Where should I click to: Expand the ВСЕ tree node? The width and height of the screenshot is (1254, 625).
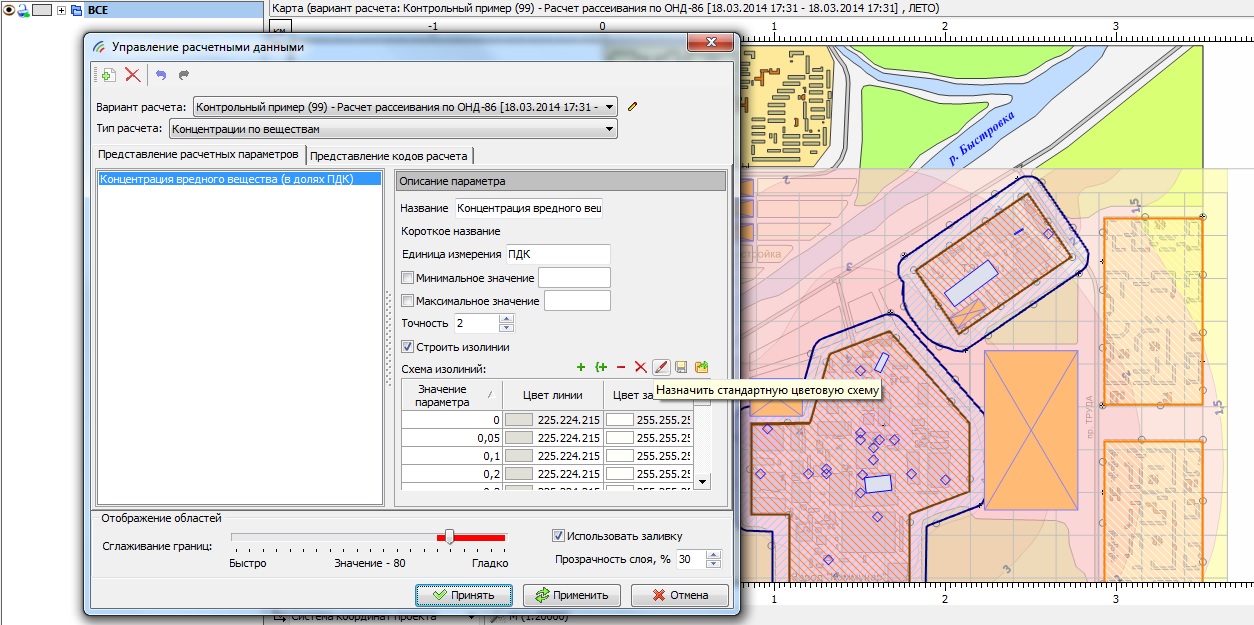[x=62, y=10]
